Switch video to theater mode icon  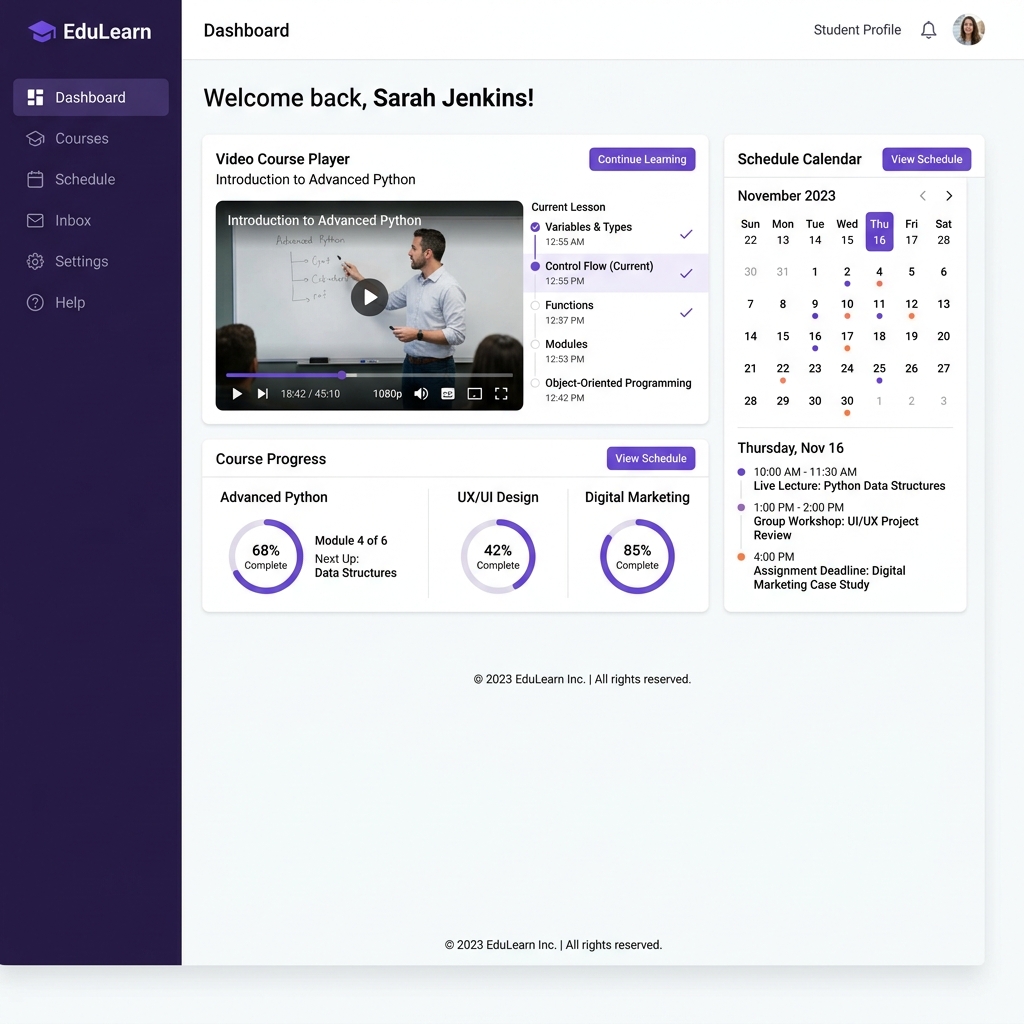(x=475, y=394)
